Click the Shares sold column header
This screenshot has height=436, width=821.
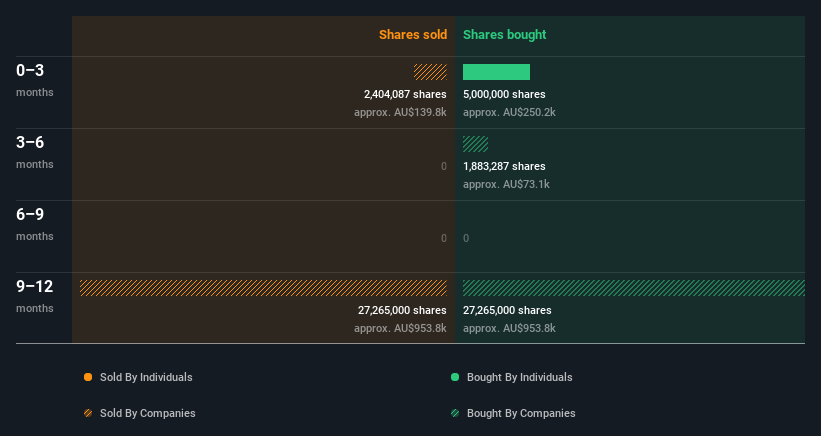[x=413, y=35]
